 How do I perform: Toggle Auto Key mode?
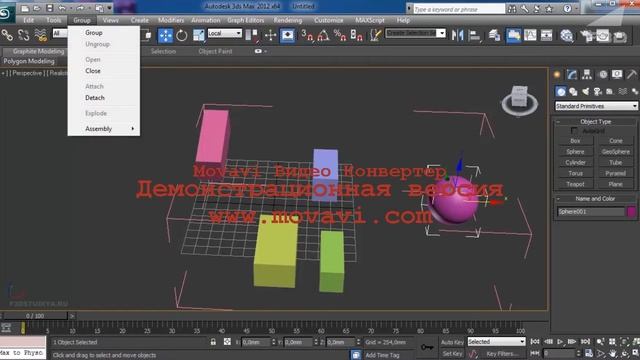(452, 342)
